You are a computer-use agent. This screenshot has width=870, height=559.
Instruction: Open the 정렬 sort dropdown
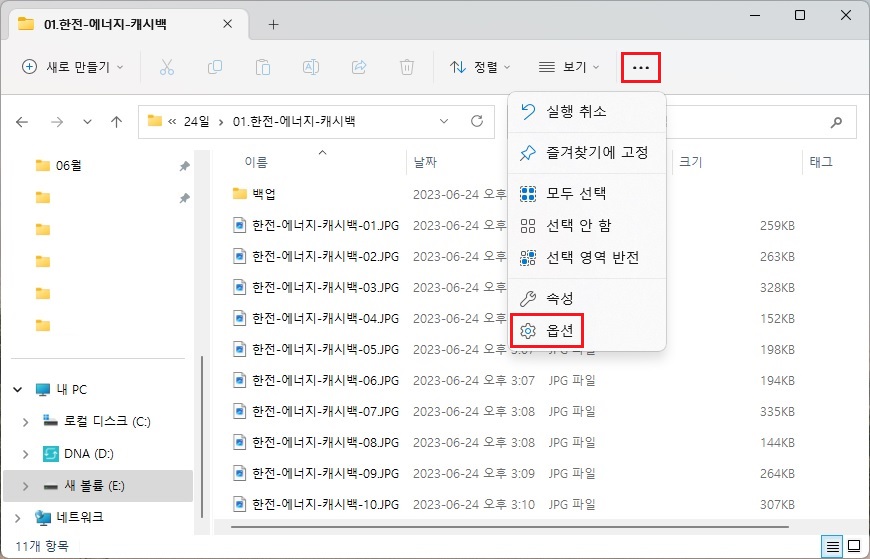pyautogui.click(x=480, y=67)
